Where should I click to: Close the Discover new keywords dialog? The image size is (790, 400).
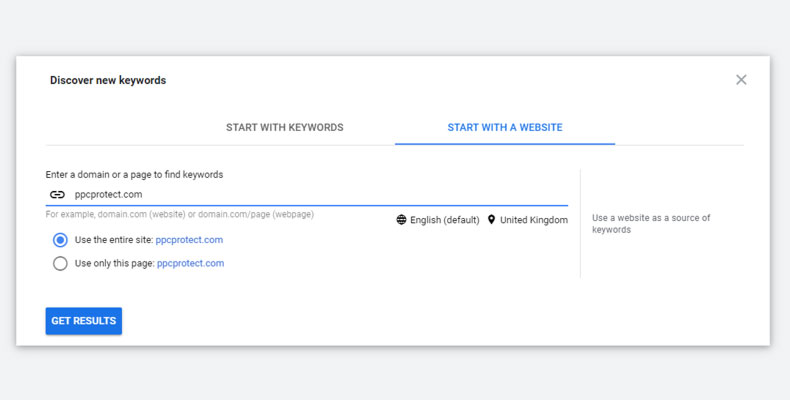coord(741,80)
